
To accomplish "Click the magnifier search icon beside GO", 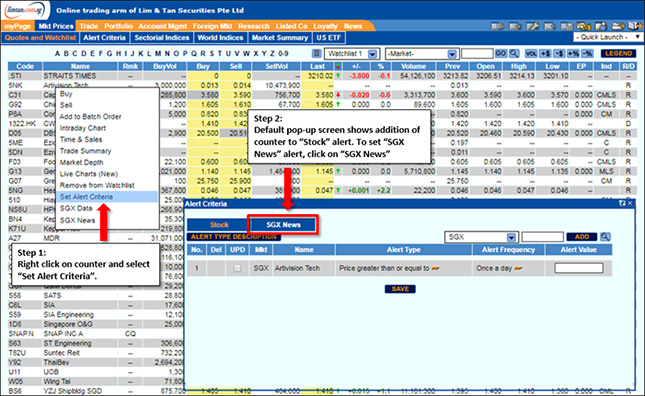I will tap(514, 53).
